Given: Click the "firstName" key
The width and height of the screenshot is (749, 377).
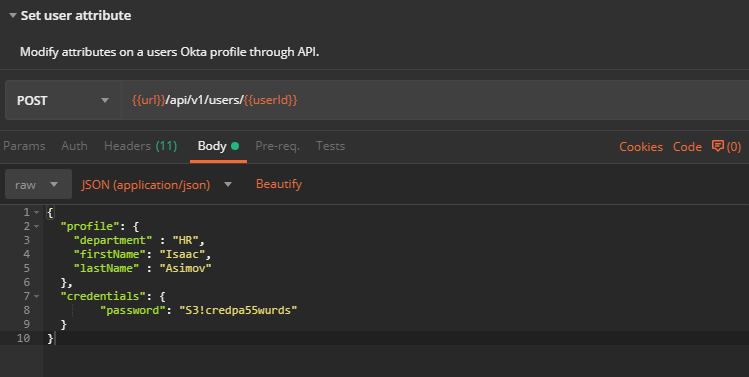Looking at the screenshot, I should (x=109, y=254).
